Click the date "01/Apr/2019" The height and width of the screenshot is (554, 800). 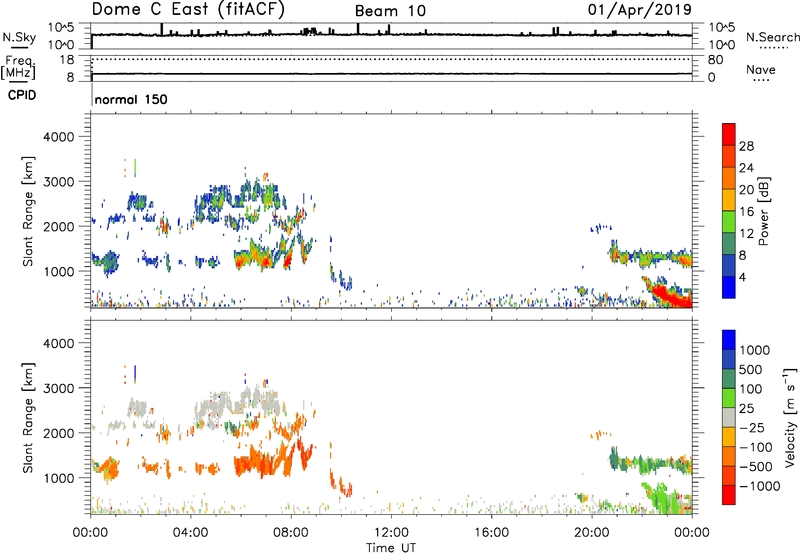[640, 9]
